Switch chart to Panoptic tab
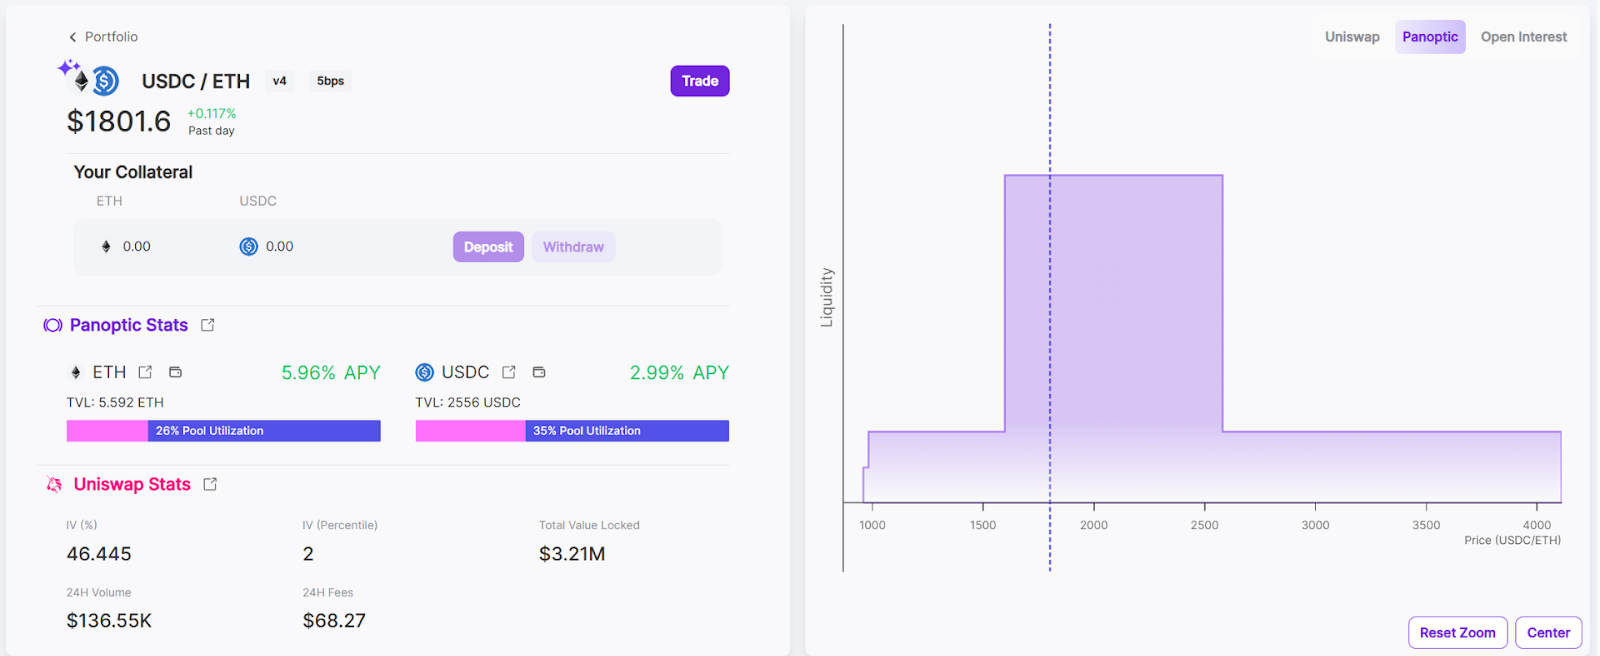Viewport: 1600px width, 656px height. coord(1430,37)
